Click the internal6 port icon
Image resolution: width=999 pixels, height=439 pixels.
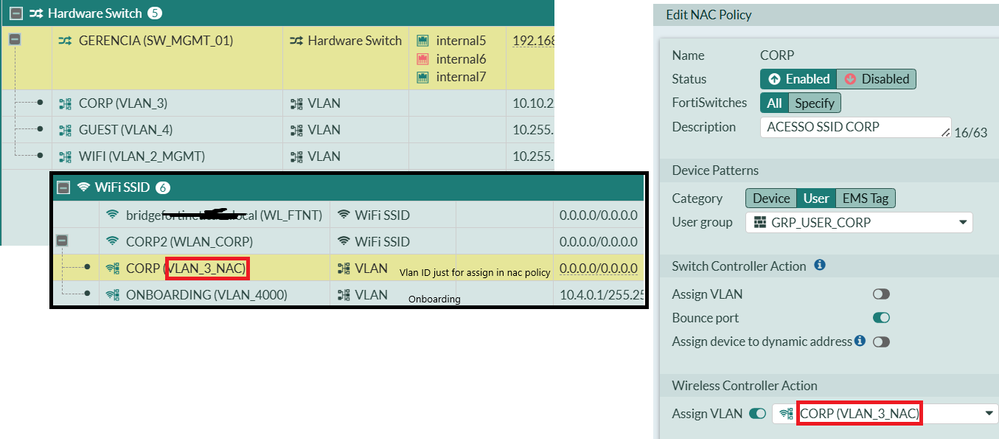pyautogui.click(x=422, y=59)
